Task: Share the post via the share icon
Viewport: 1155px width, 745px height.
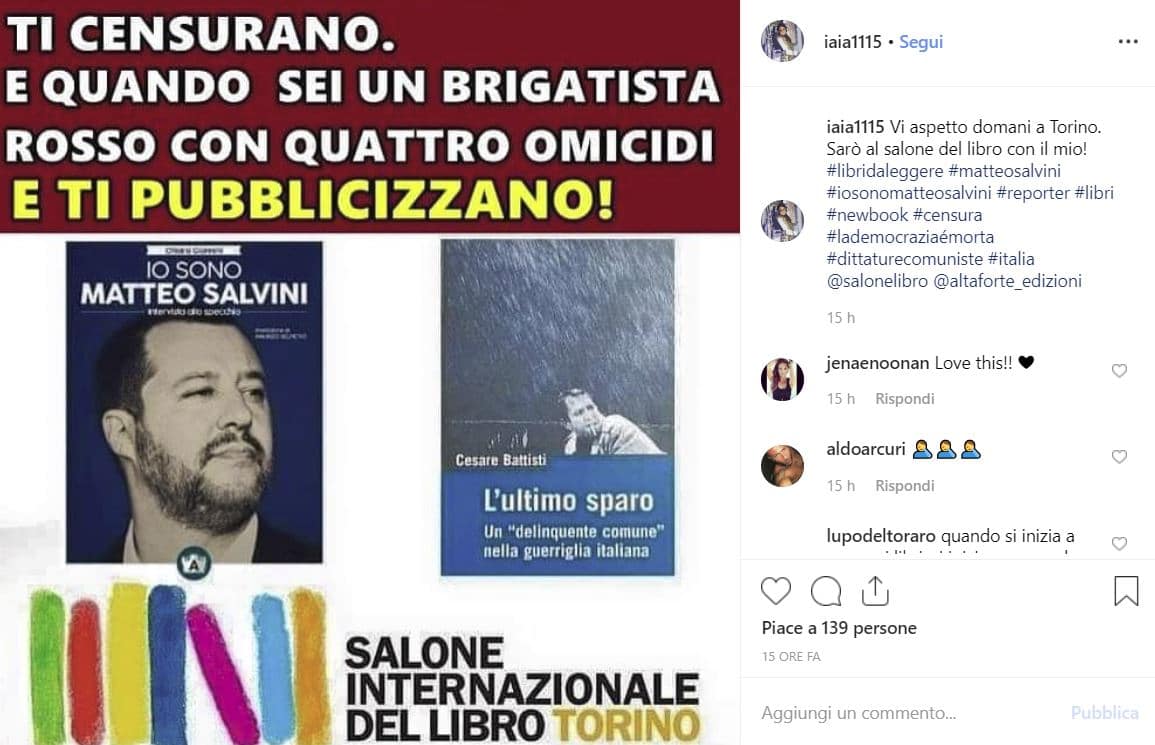Action: tap(875, 591)
